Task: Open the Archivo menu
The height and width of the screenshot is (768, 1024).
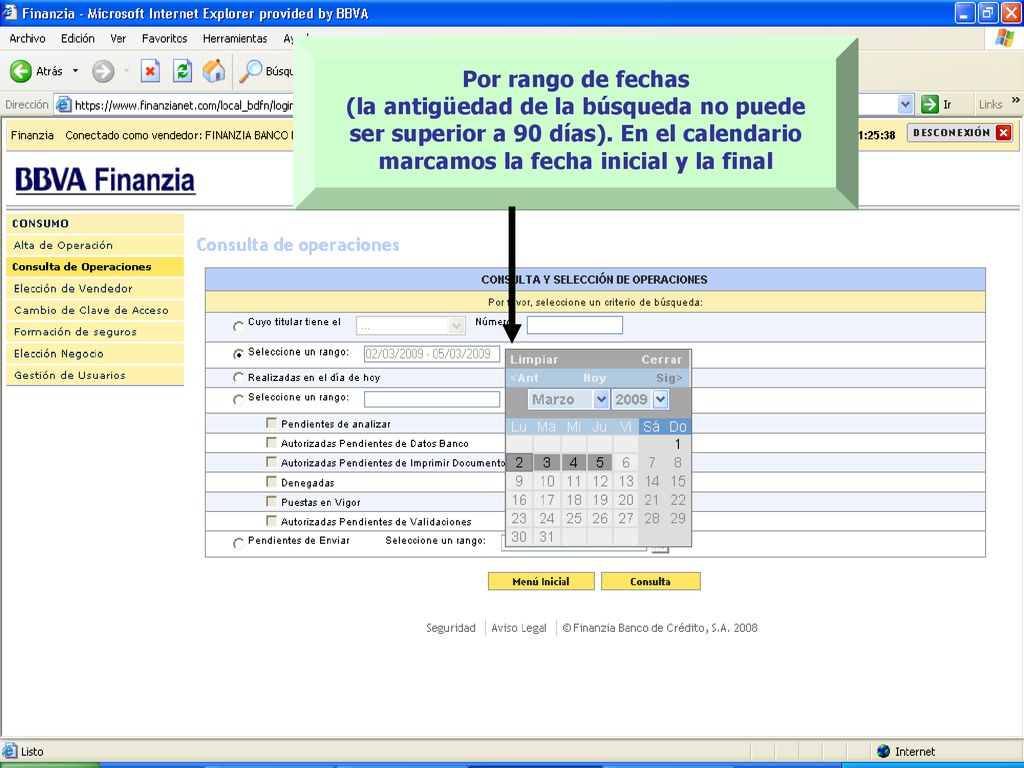Action: tap(27, 39)
